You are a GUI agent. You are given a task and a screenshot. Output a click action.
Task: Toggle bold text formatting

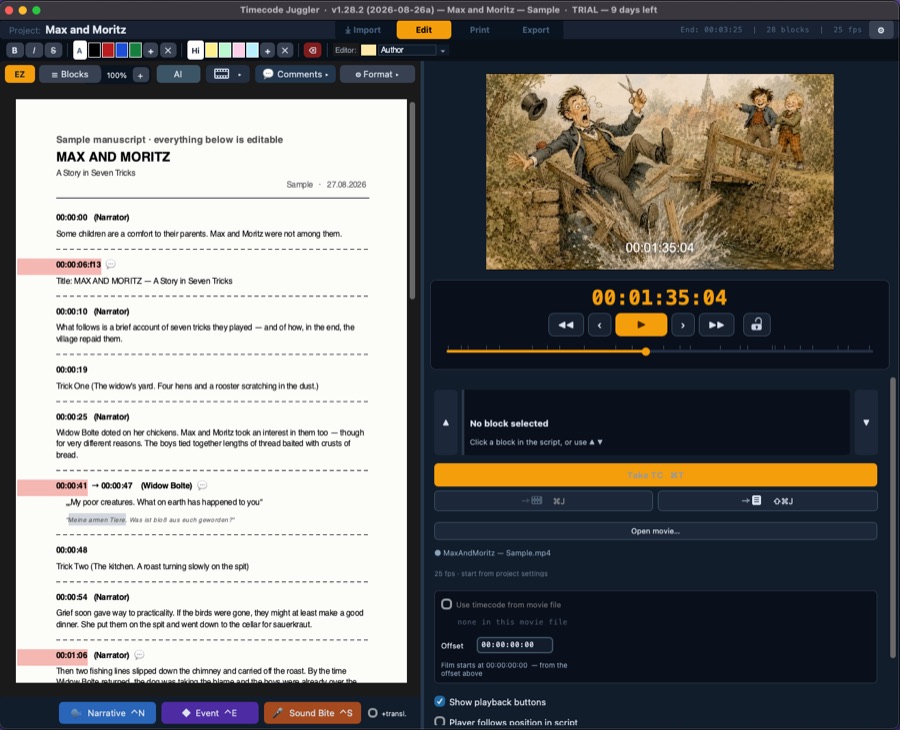tap(14, 51)
